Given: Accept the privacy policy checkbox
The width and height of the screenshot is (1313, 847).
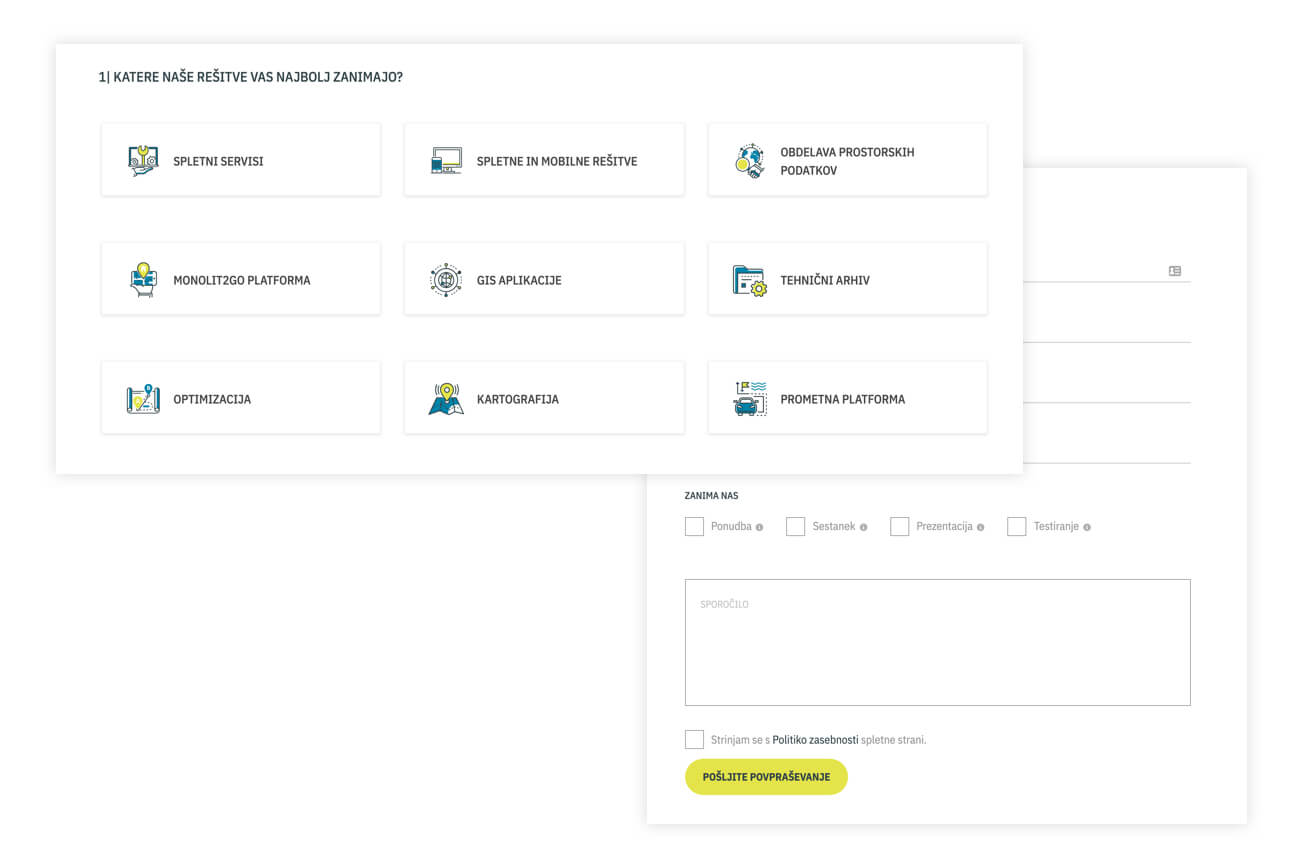Looking at the screenshot, I should (694, 740).
